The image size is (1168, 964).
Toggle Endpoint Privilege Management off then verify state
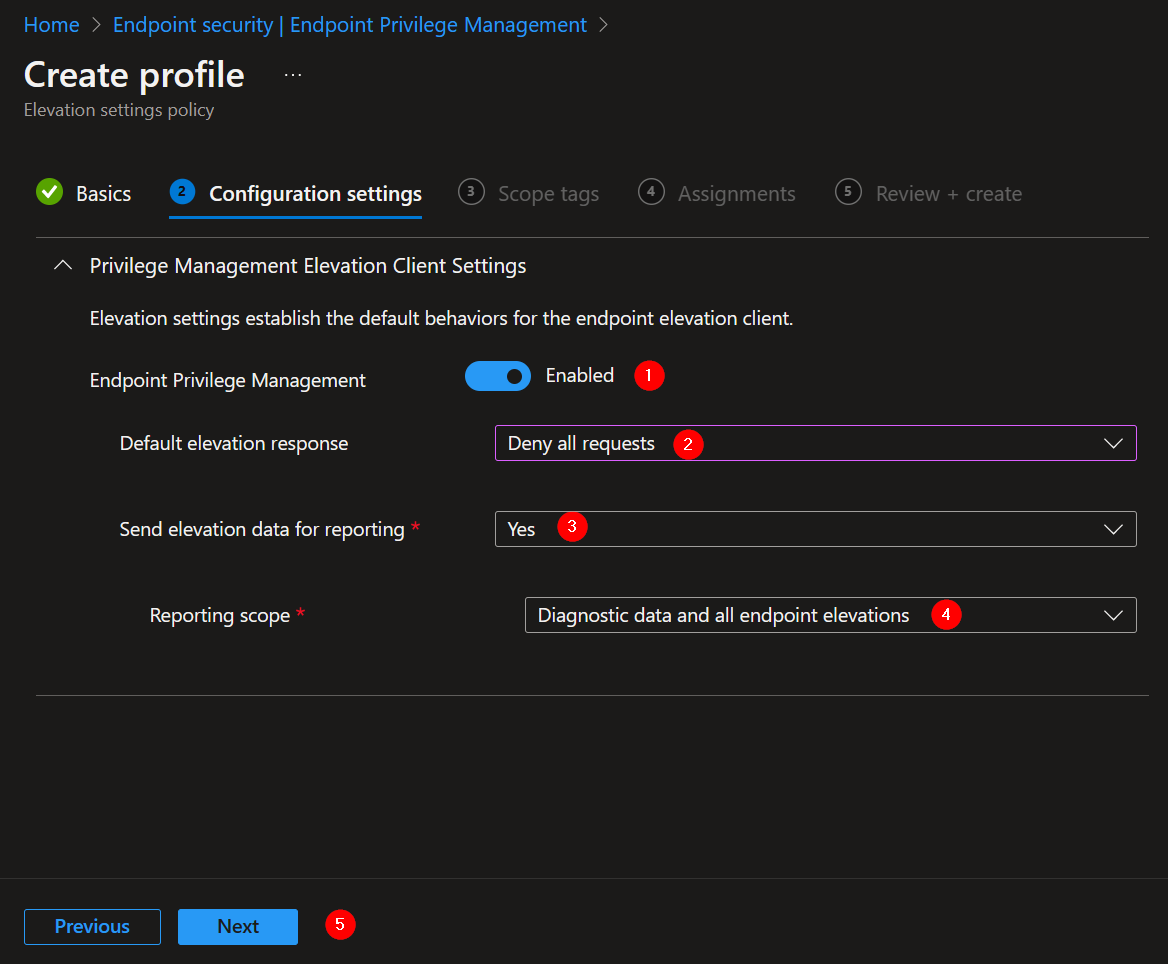pos(498,376)
